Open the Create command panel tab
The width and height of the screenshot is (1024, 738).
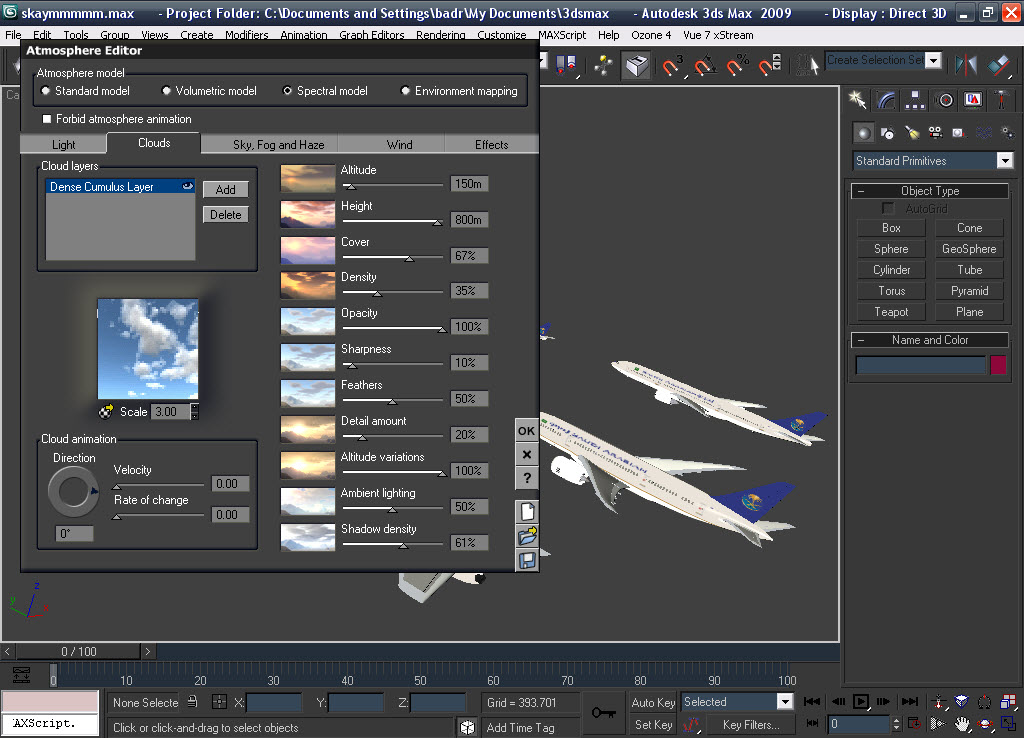pos(857,100)
